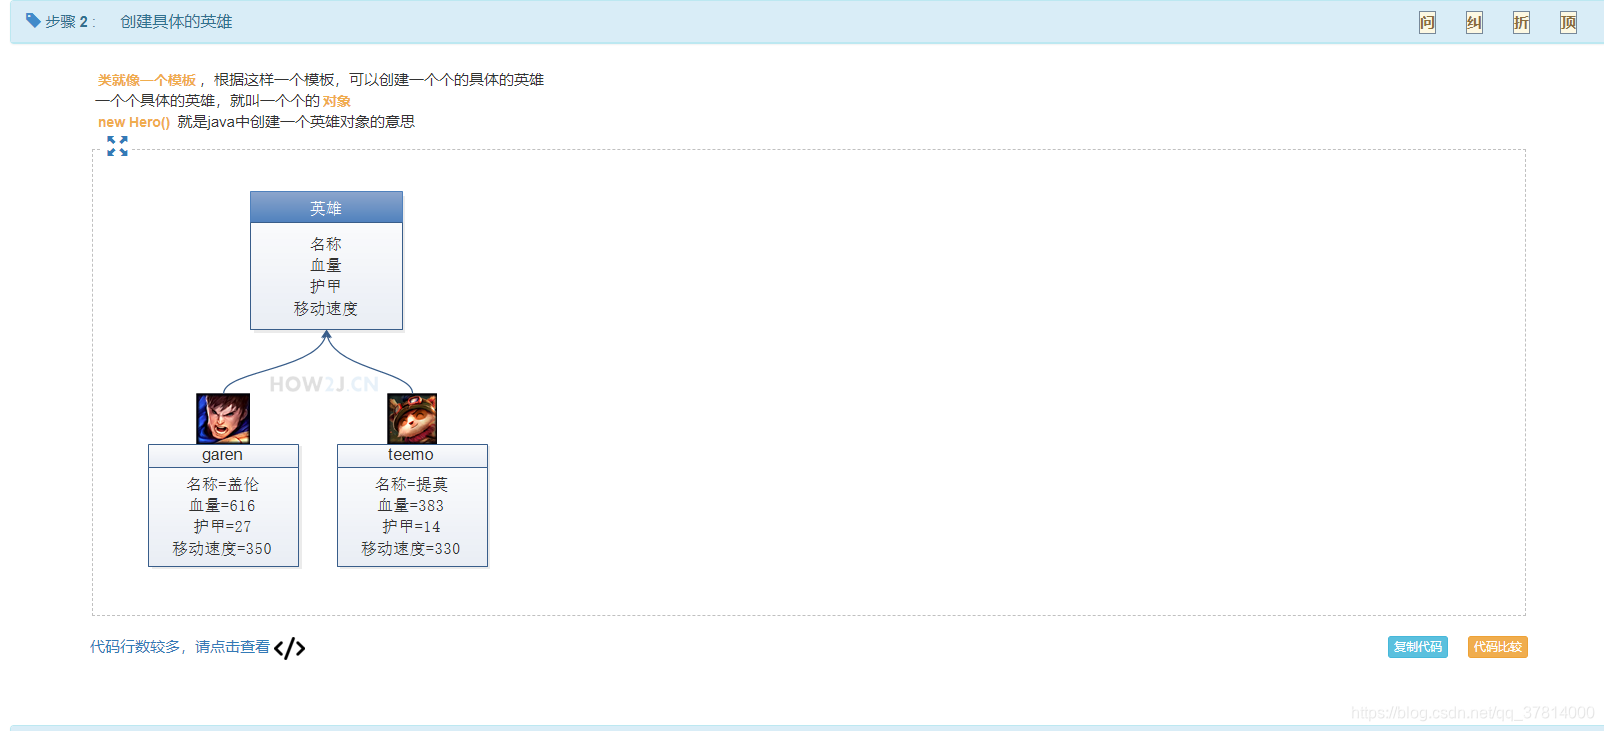
Task: Click the orange 类就像一个模板 text
Action: (x=147, y=80)
